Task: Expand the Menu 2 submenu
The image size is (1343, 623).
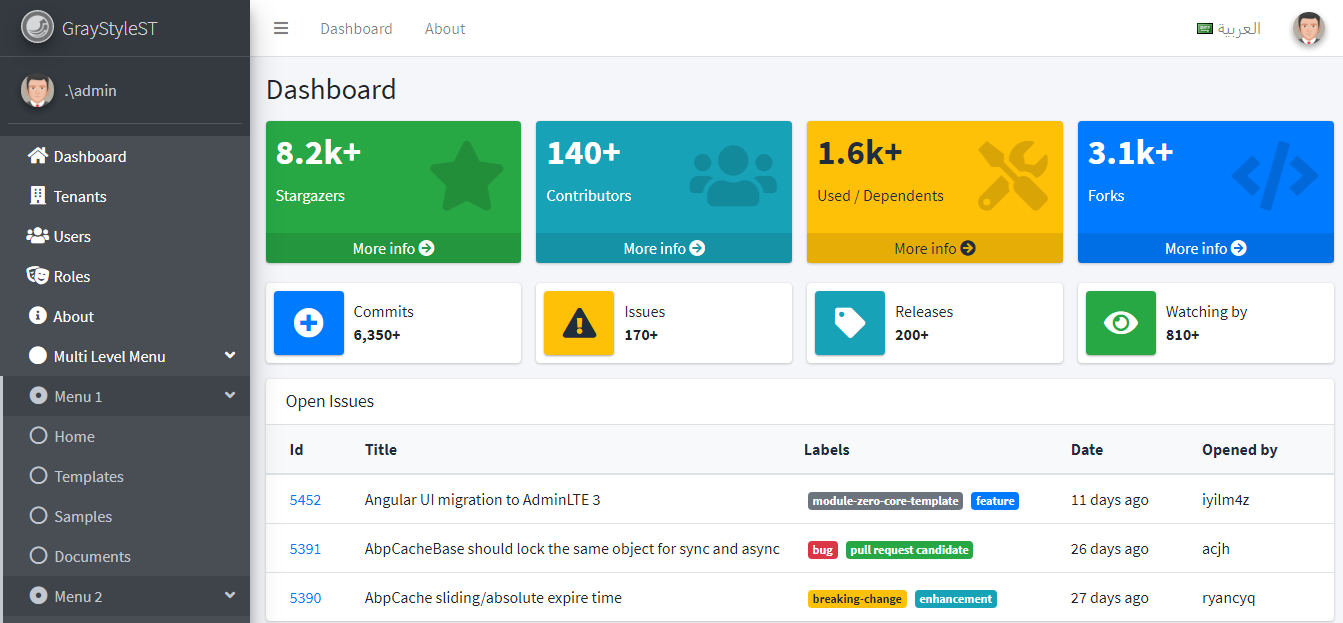Action: [229, 596]
